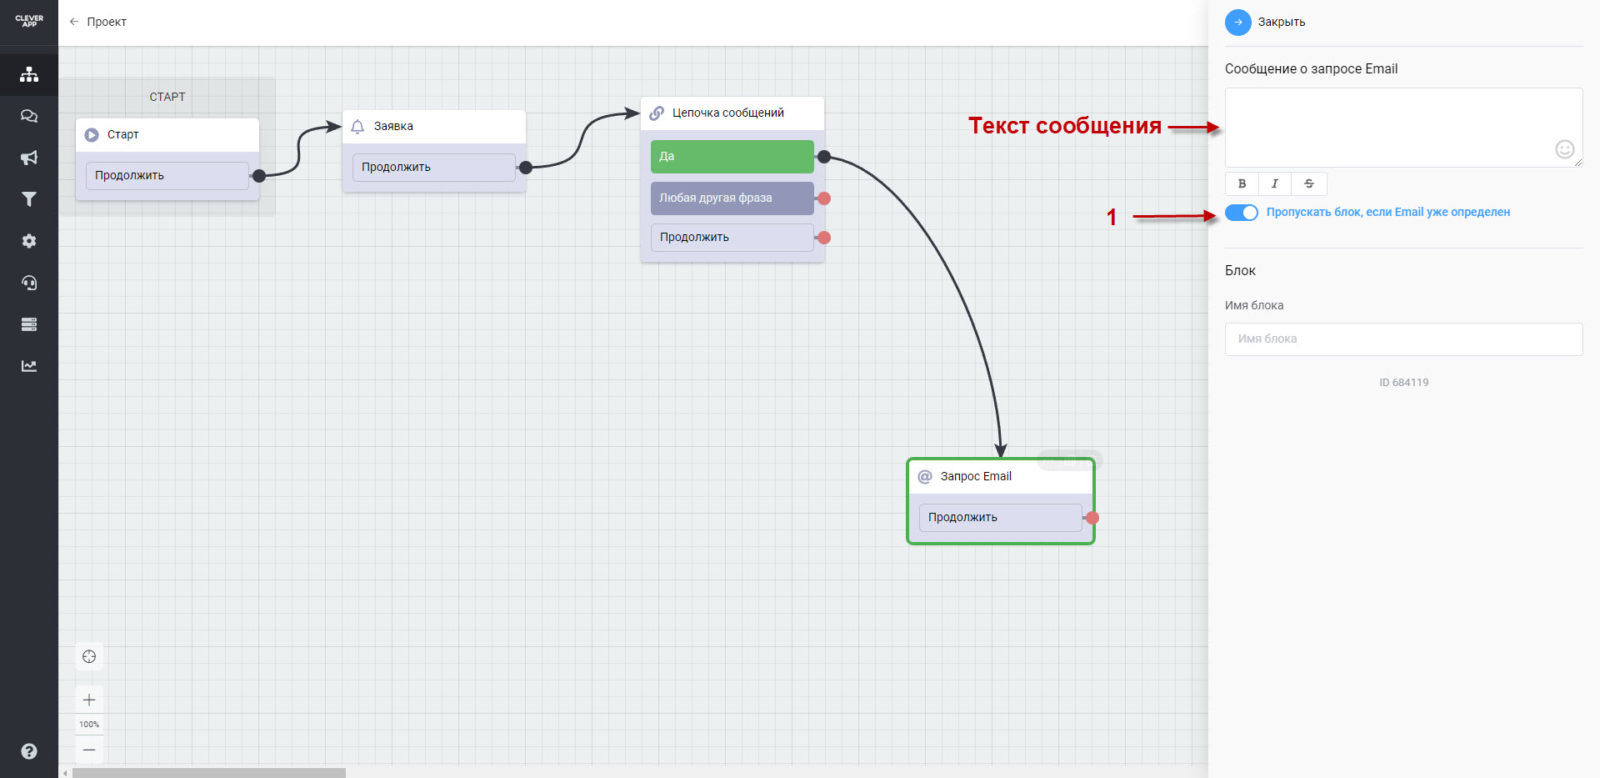Zoom in on the canvas with plus button
The image size is (1600, 778).
point(89,700)
